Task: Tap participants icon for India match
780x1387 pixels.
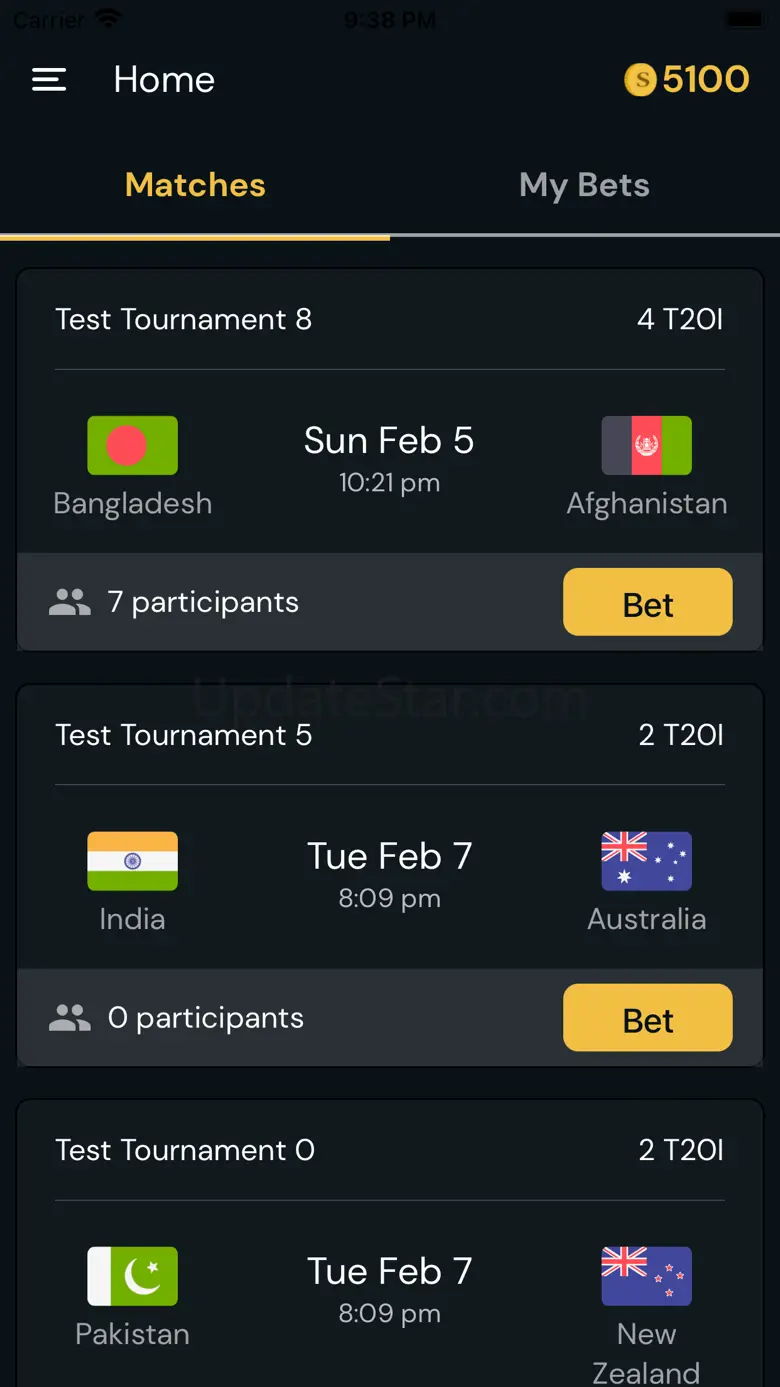Action: click(70, 1018)
